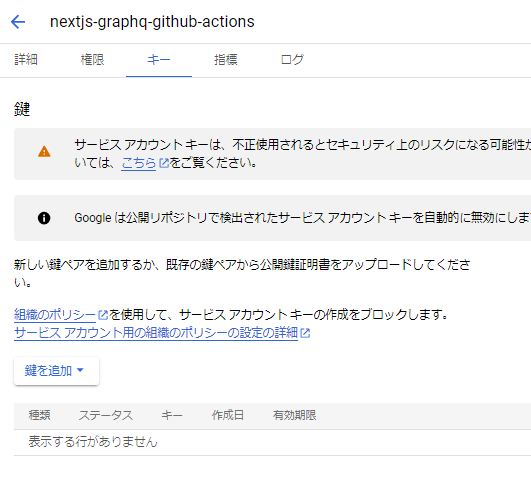
Task: Switch to the ログ tab
Action: point(292,60)
